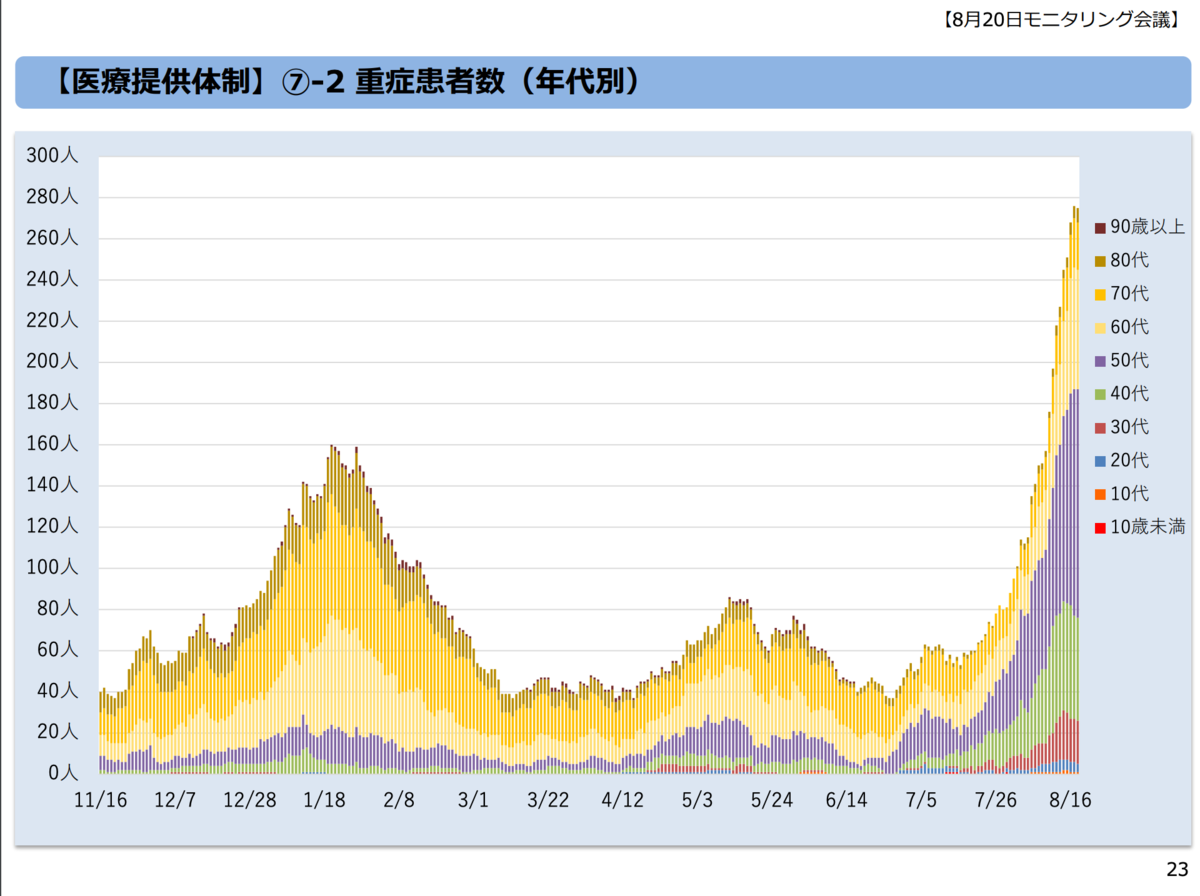
Task: Click the 260人 y-axis label
Action: pyautogui.click(x=52, y=238)
